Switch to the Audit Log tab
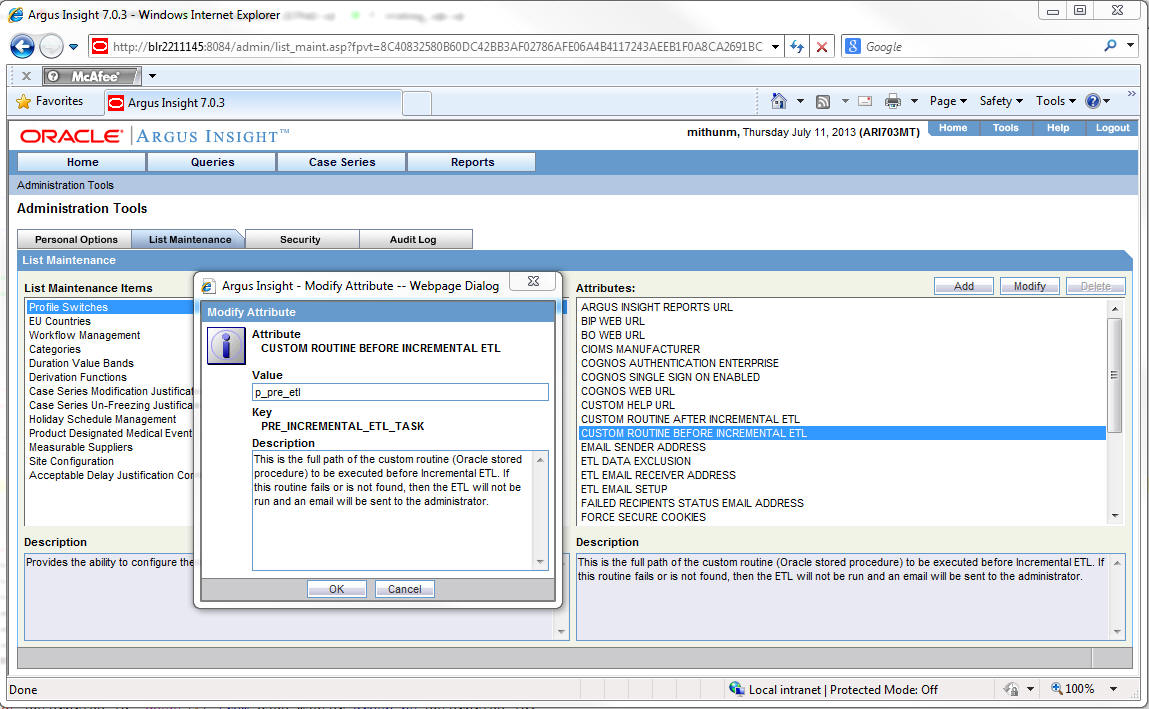The width and height of the screenshot is (1149, 709). point(414,240)
